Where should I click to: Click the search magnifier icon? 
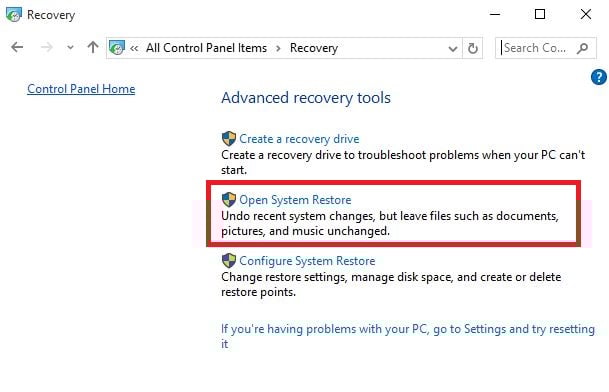point(583,48)
